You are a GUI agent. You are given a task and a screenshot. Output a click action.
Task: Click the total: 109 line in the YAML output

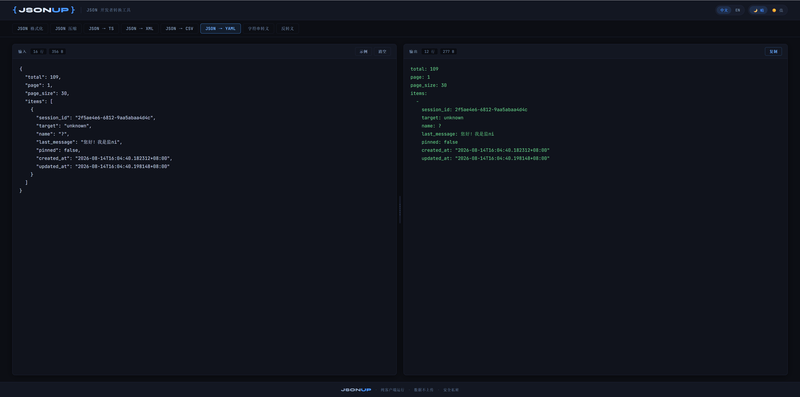[x=424, y=69]
